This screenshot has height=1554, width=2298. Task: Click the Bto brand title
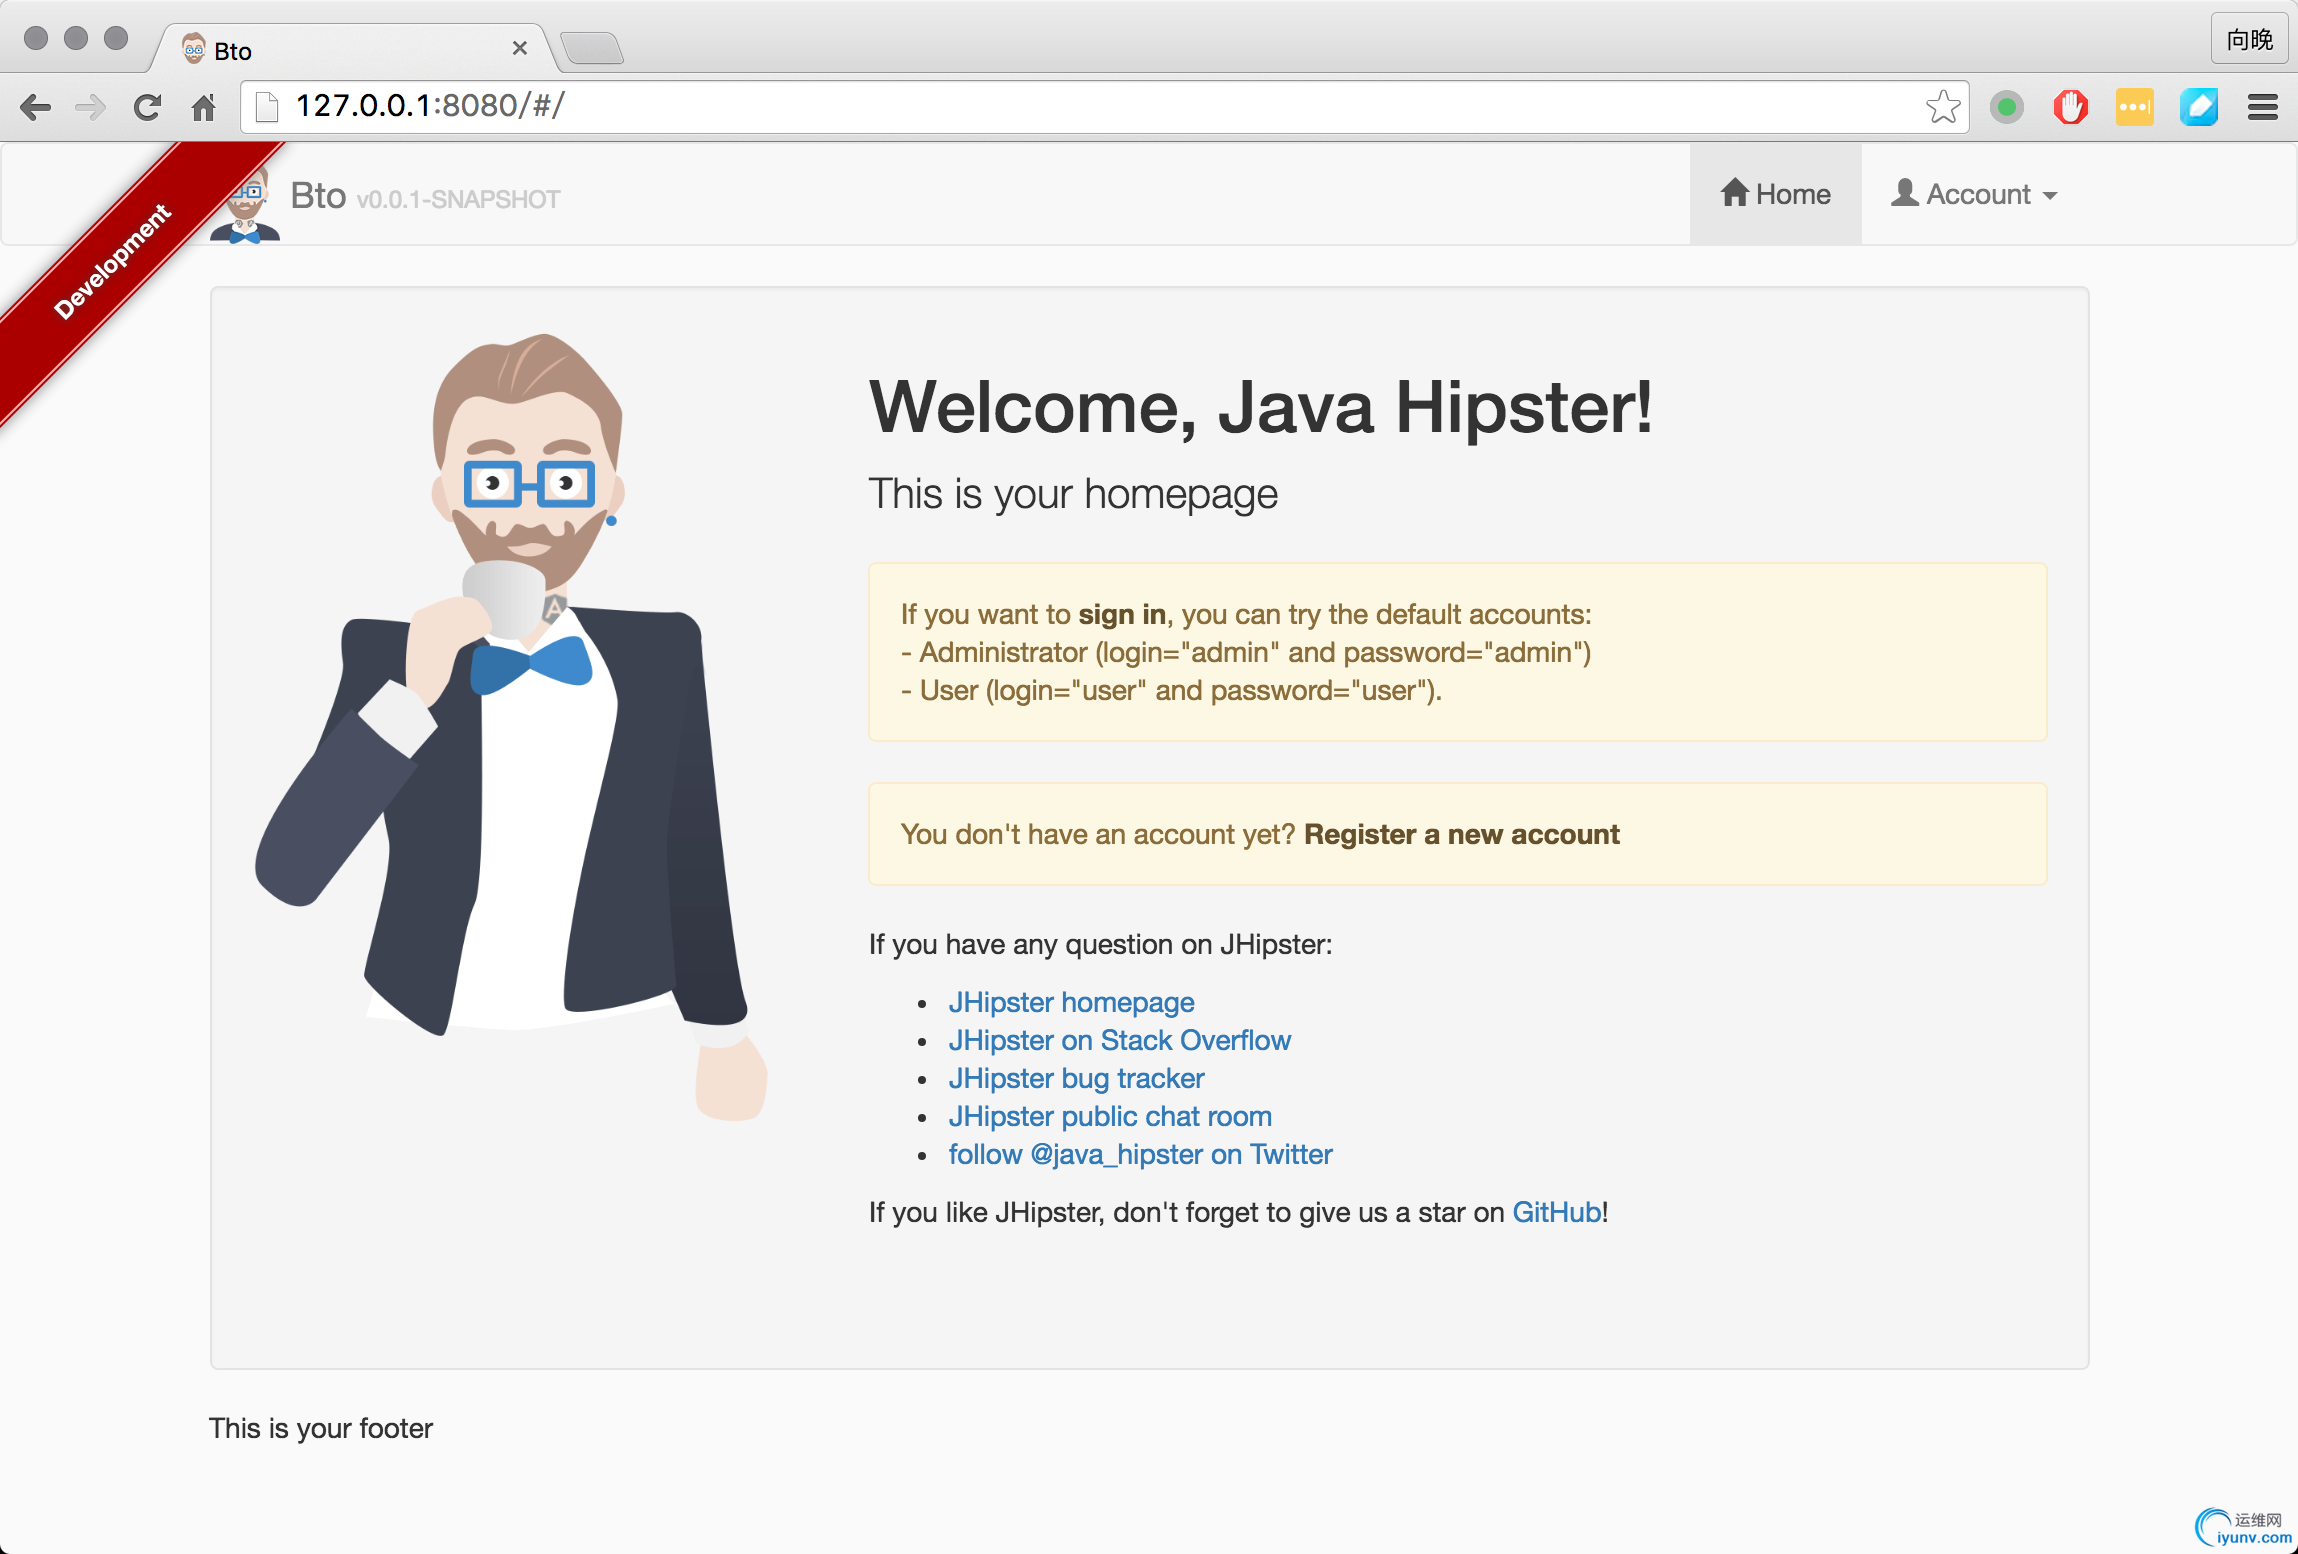318,195
